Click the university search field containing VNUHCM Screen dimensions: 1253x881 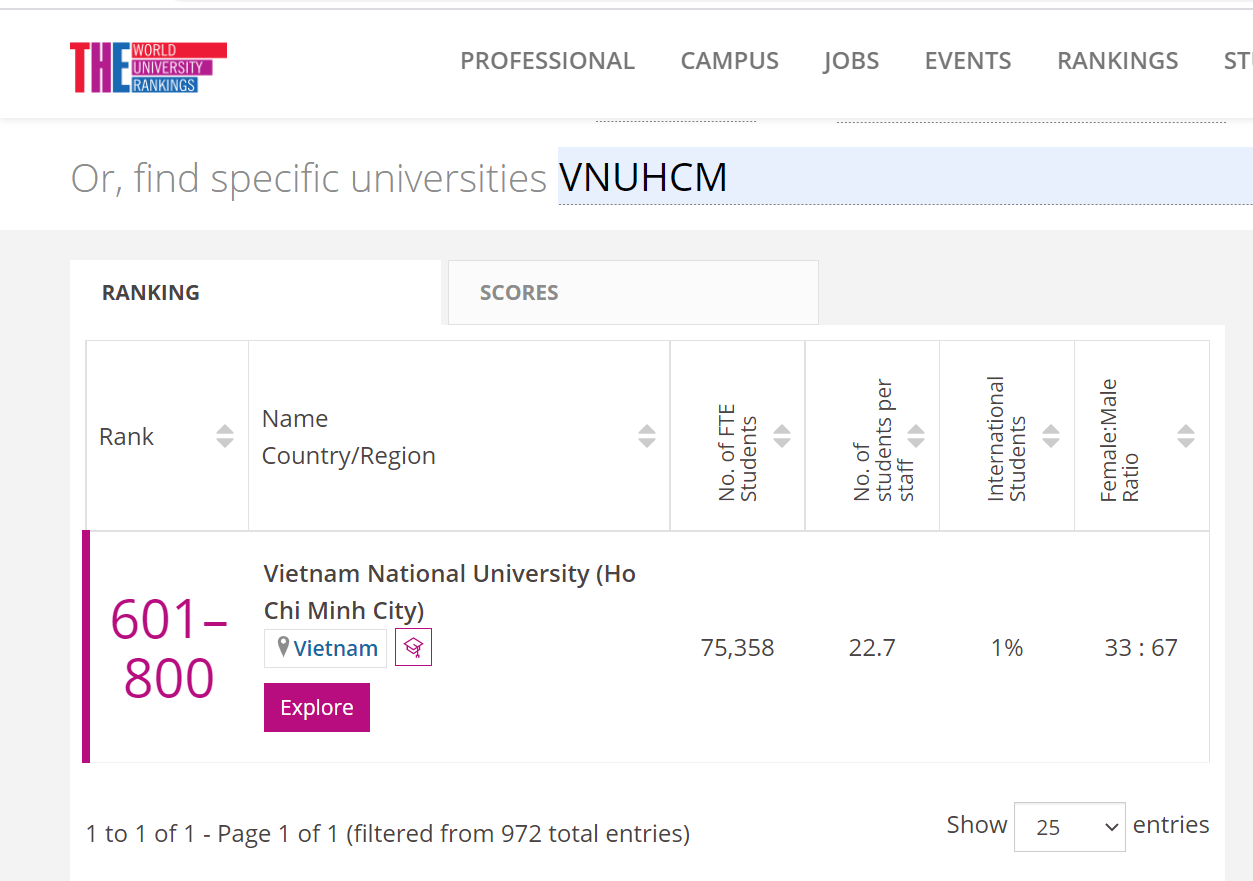point(905,177)
